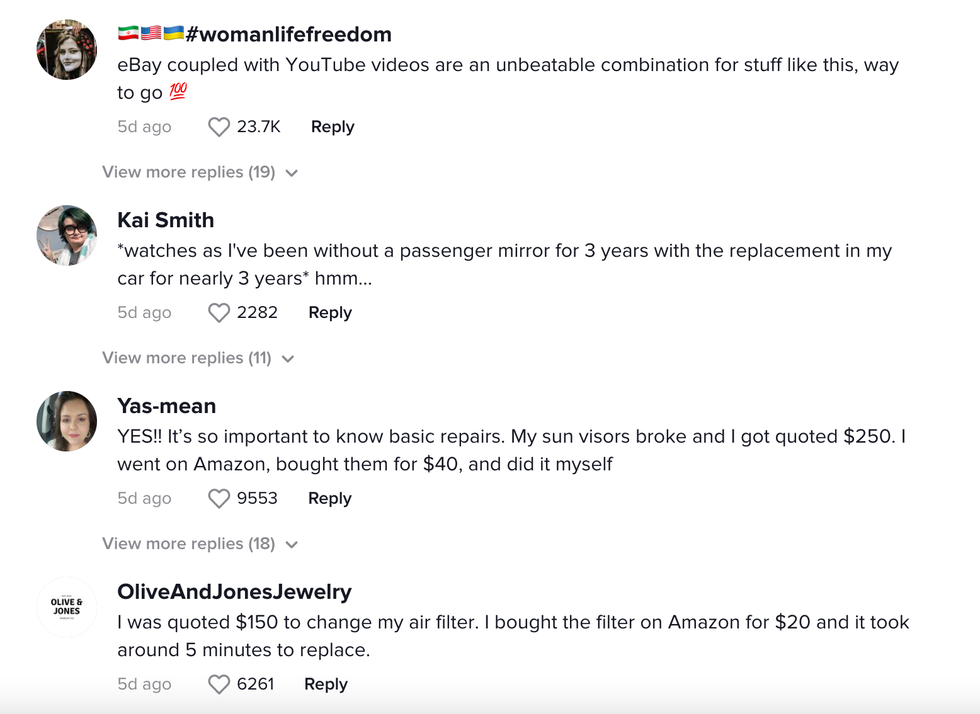Click Yas-mean's profile avatar
This screenshot has width=980, height=714.
coord(66,421)
